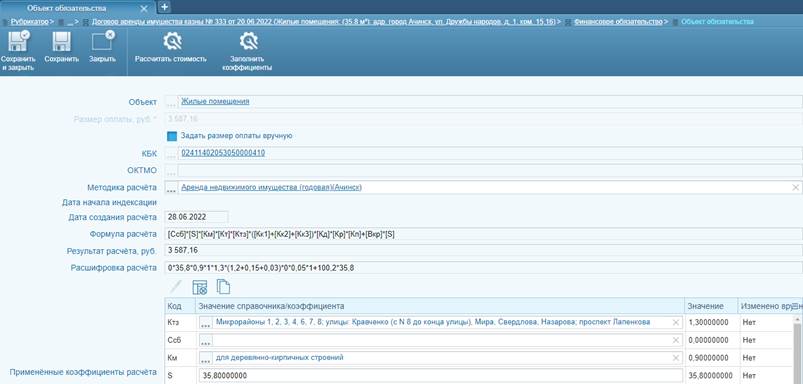Click Формула расчёта field
Image resolution: width=803 pixels, height=384 pixels.
pyautogui.click(x=483, y=234)
